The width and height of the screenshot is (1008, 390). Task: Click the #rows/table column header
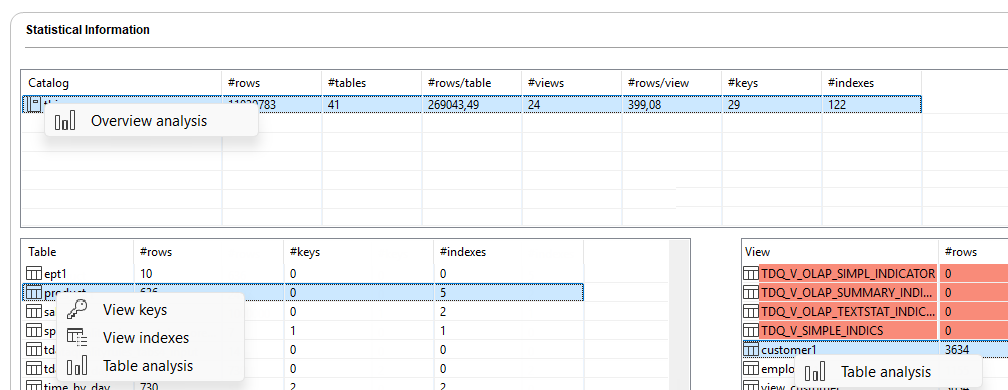pyautogui.click(x=472, y=83)
